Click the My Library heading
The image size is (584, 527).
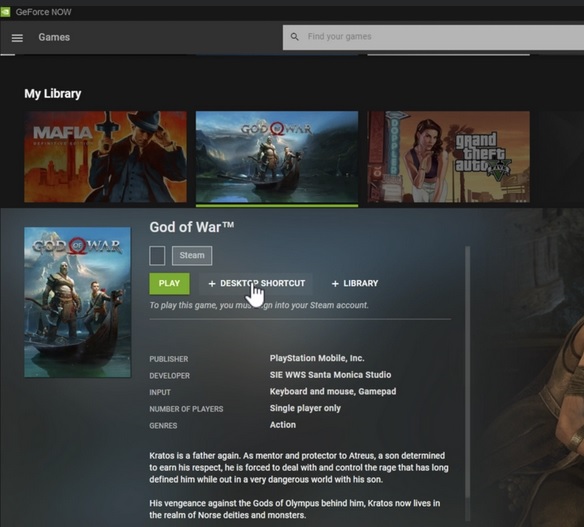(53, 93)
